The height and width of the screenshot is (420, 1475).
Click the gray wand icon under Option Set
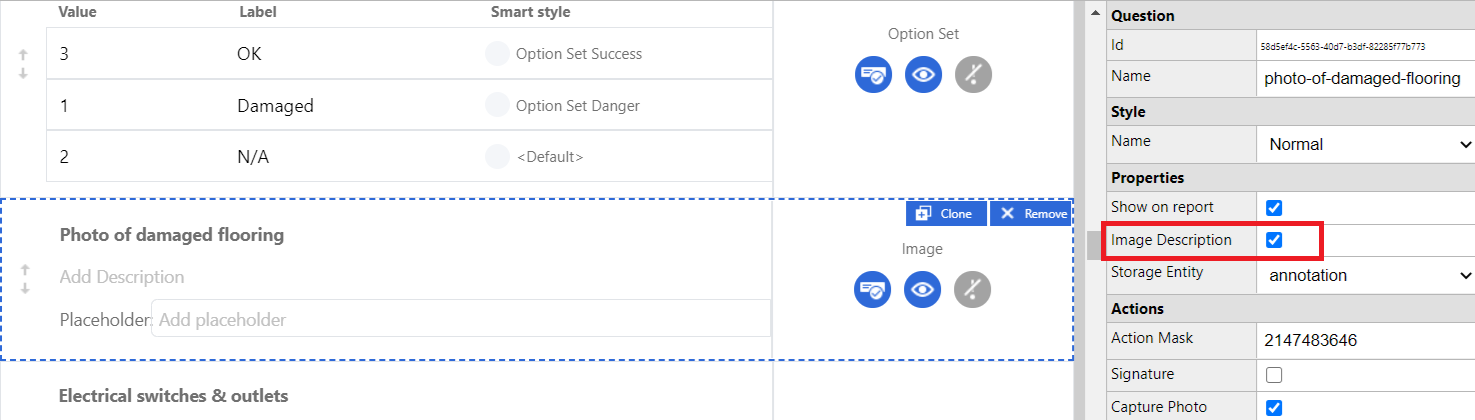coord(973,75)
